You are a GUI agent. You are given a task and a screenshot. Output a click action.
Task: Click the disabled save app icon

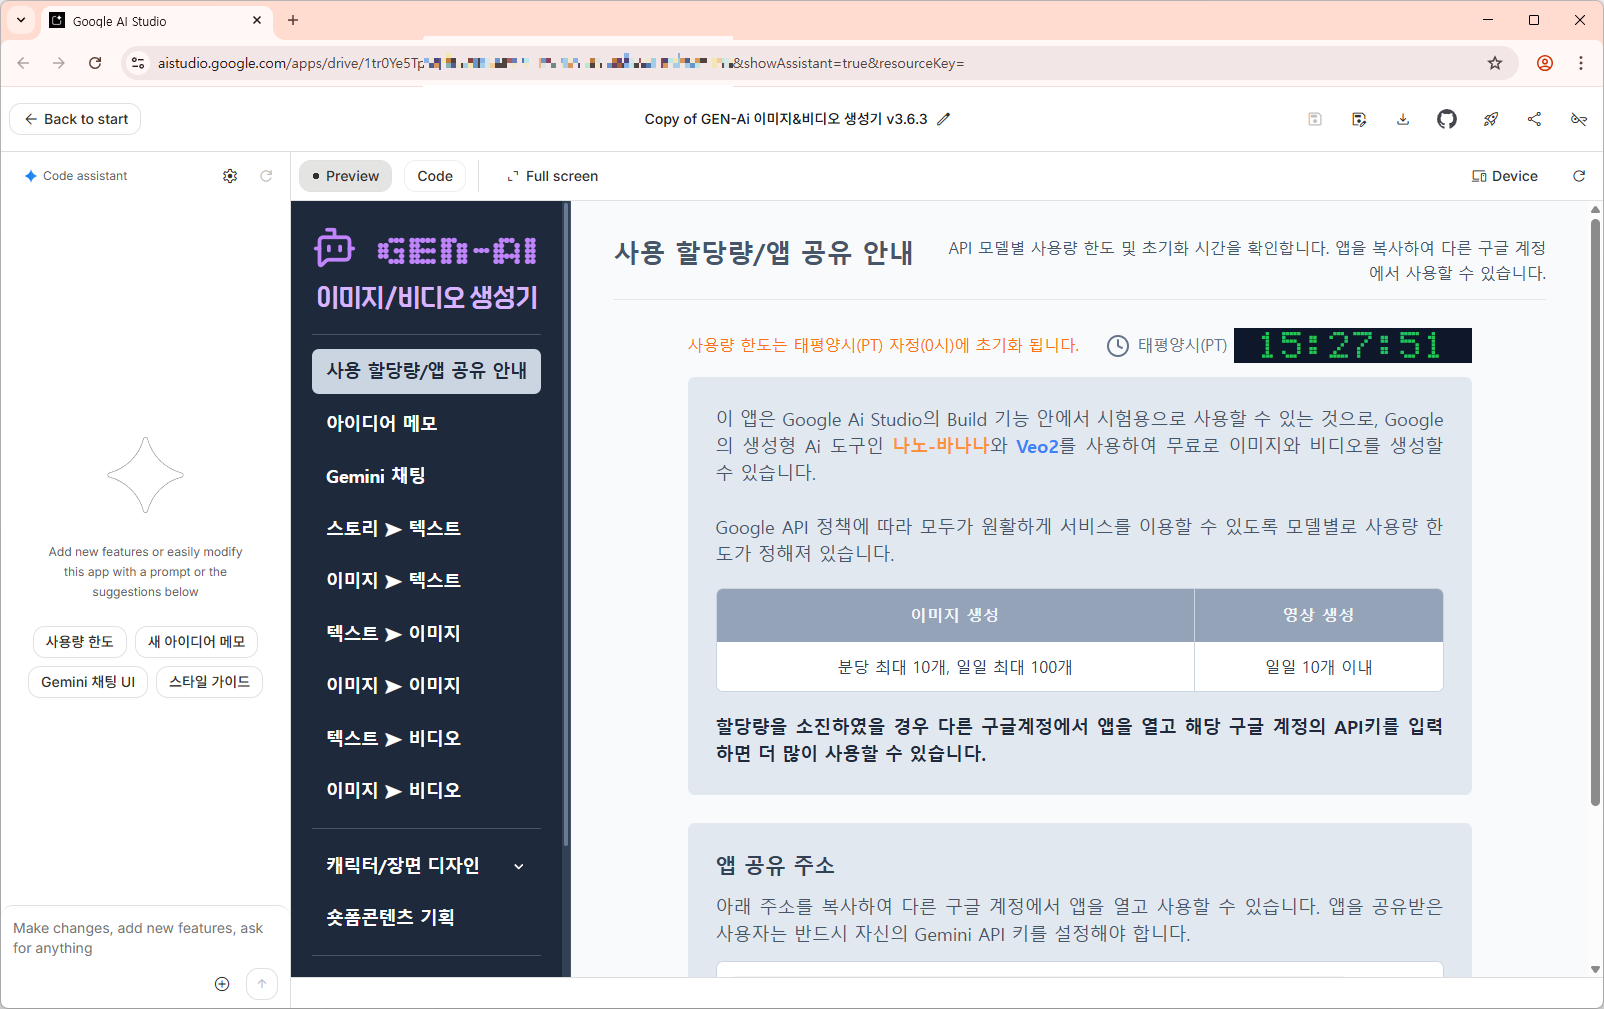1315,119
